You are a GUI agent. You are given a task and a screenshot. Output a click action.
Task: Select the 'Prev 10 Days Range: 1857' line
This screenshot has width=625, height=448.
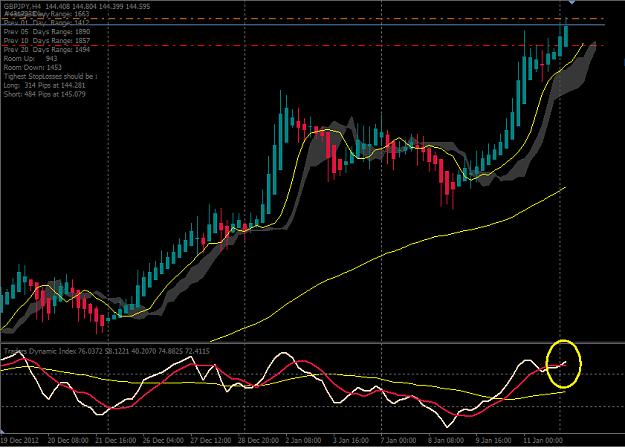pyautogui.click(x=47, y=41)
